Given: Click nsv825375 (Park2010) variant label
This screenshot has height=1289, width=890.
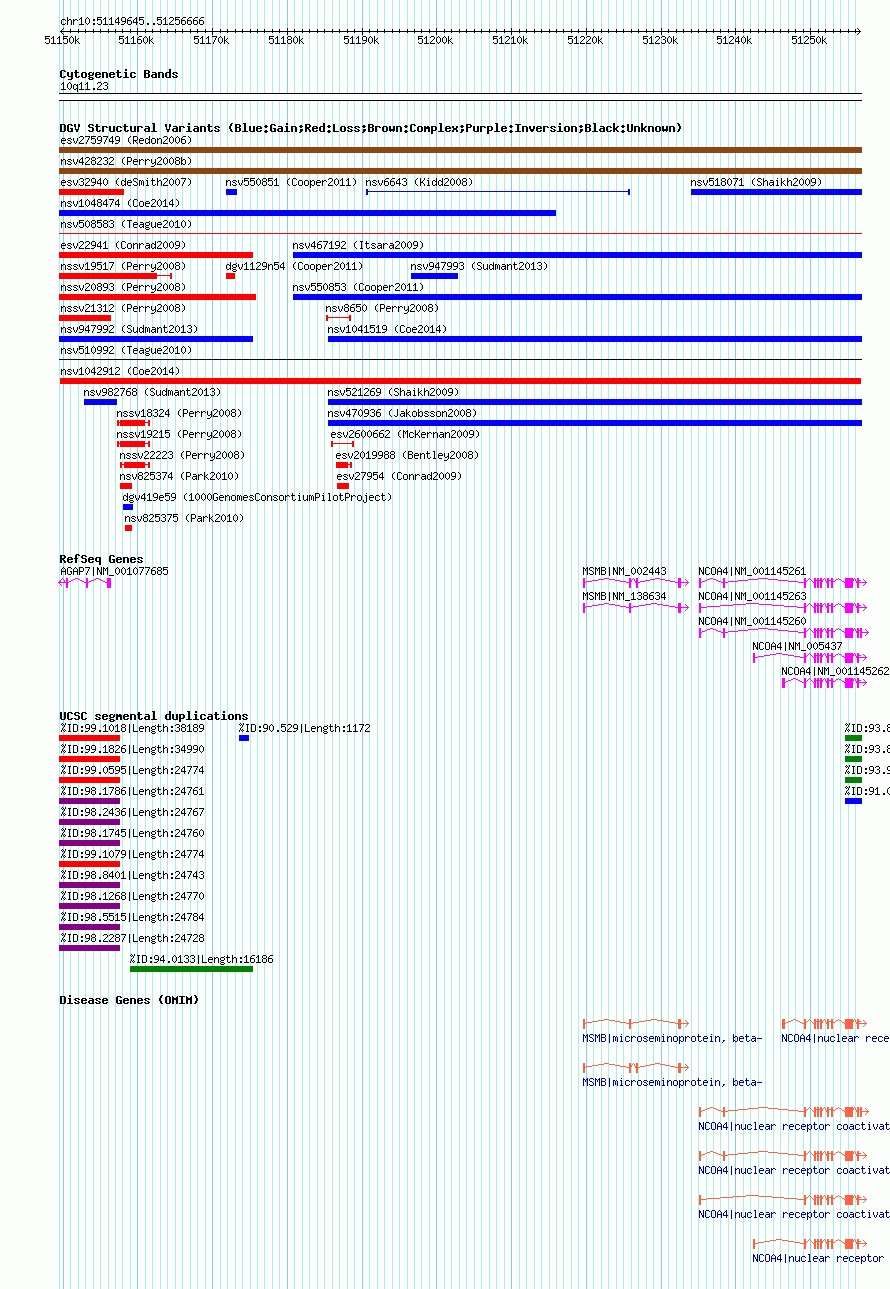Looking at the screenshot, I should coord(184,518).
